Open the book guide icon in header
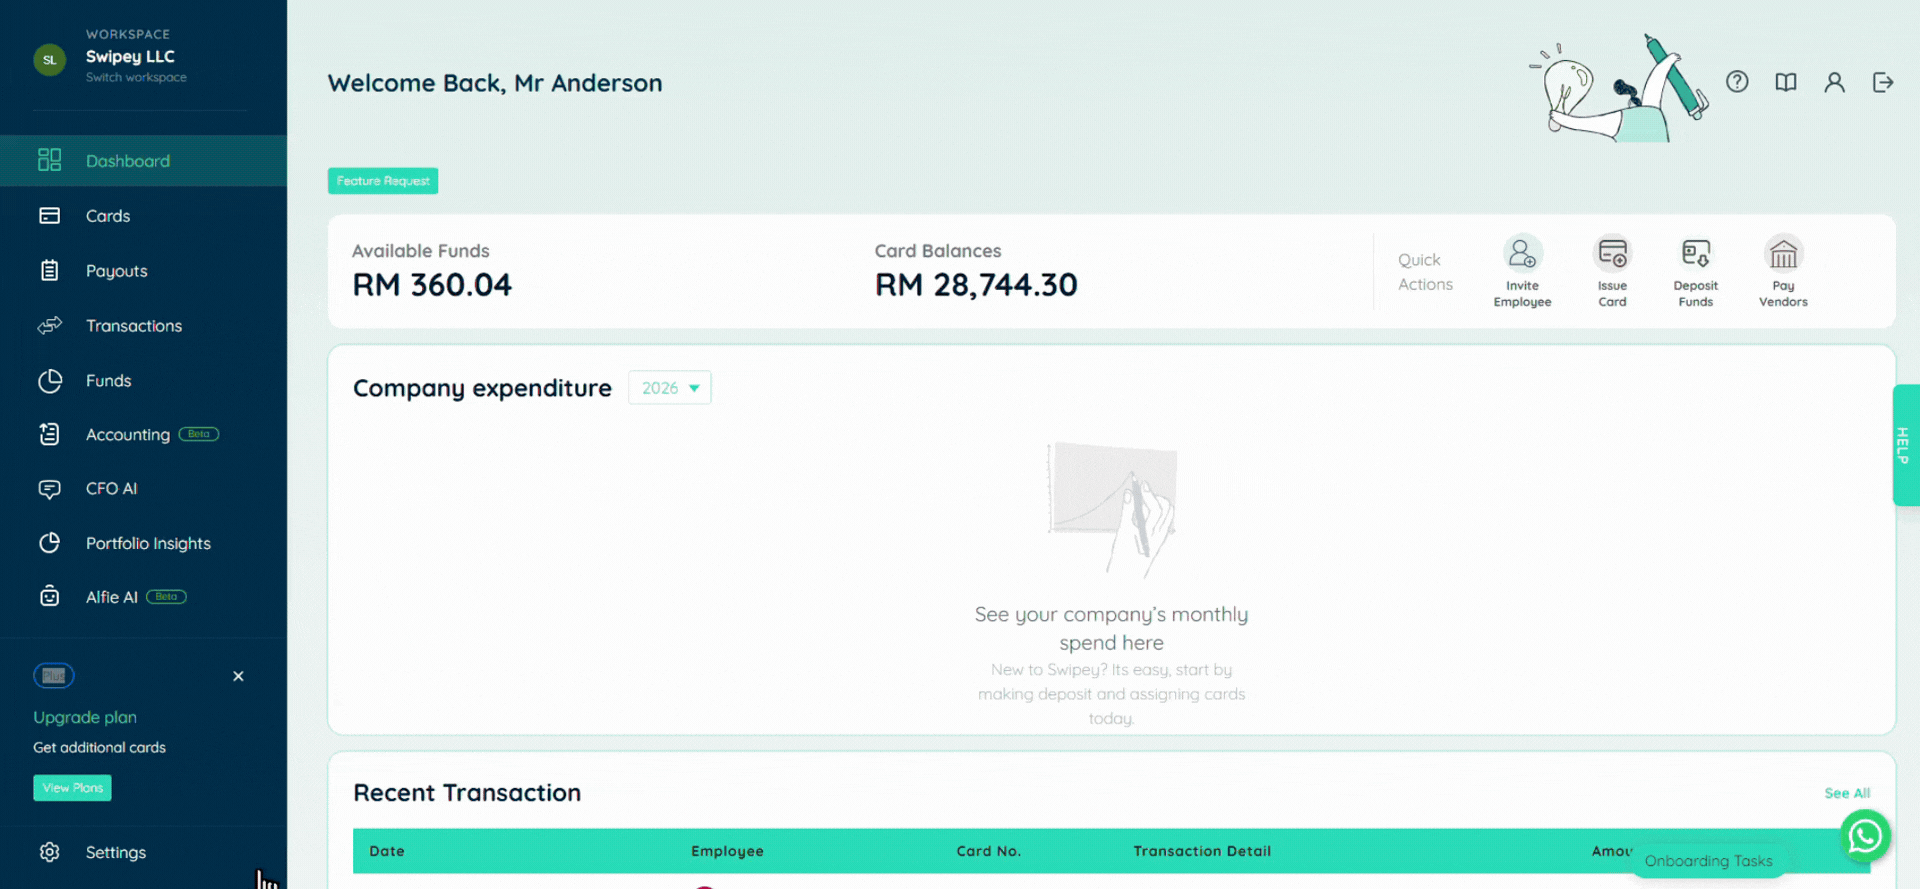 1786,82
